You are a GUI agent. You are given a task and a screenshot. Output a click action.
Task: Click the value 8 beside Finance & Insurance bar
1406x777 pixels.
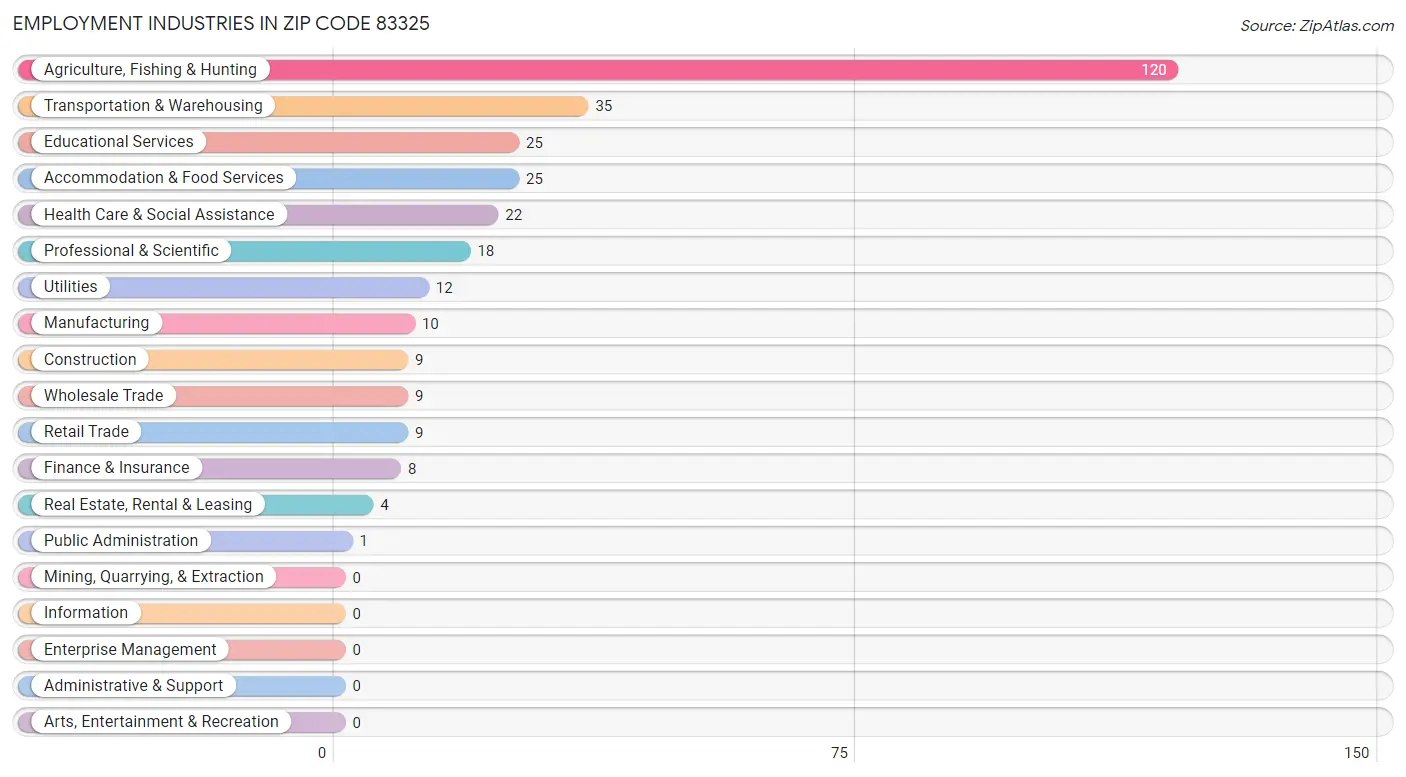tap(412, 468)
